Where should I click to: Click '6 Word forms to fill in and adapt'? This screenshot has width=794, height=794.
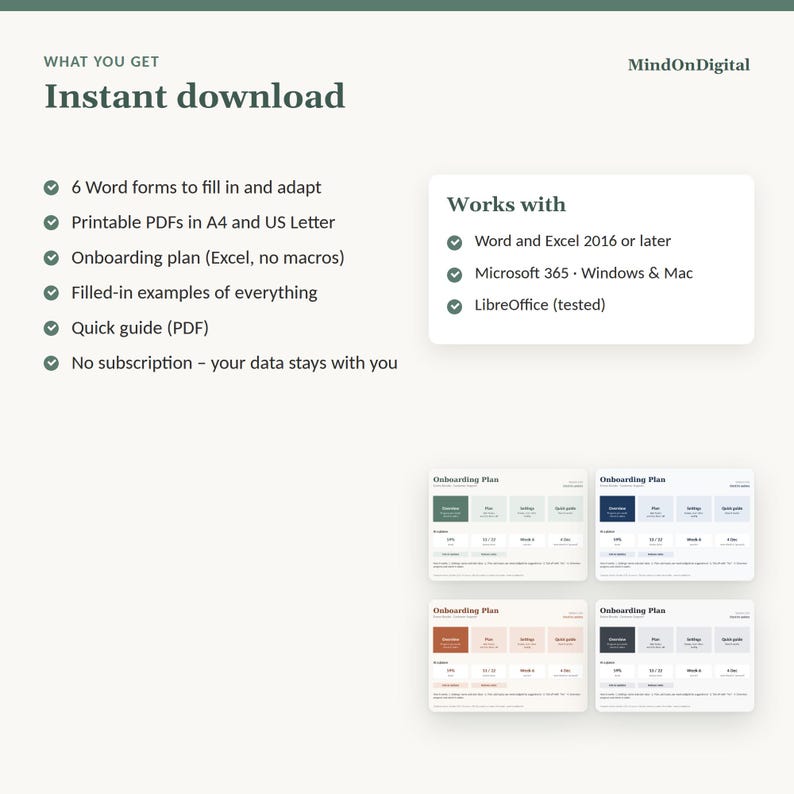click(196, 187)
